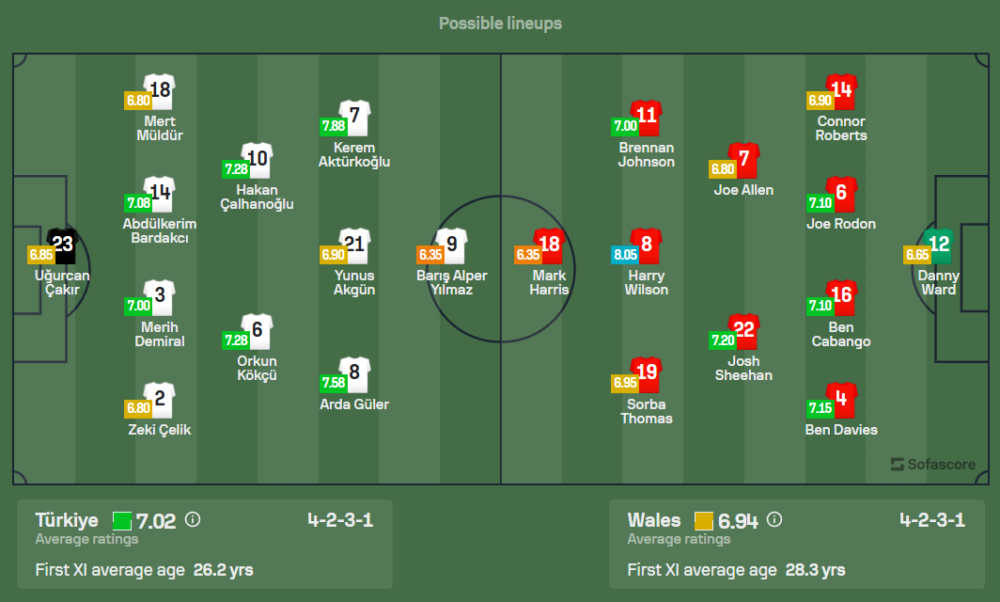The height and width of the screenshot is (602, 1000).
Task: Click Uğurcan Çakır's black goalkeeper jersey
Action: tap(63, 245)
